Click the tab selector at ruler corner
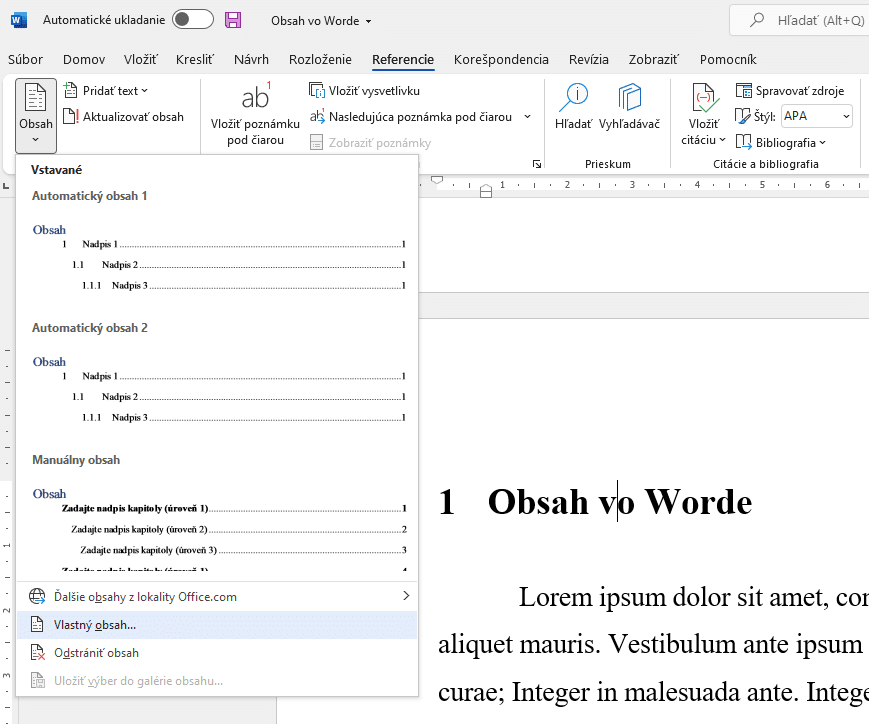This screenshot has height=724, width=869. 7,186
